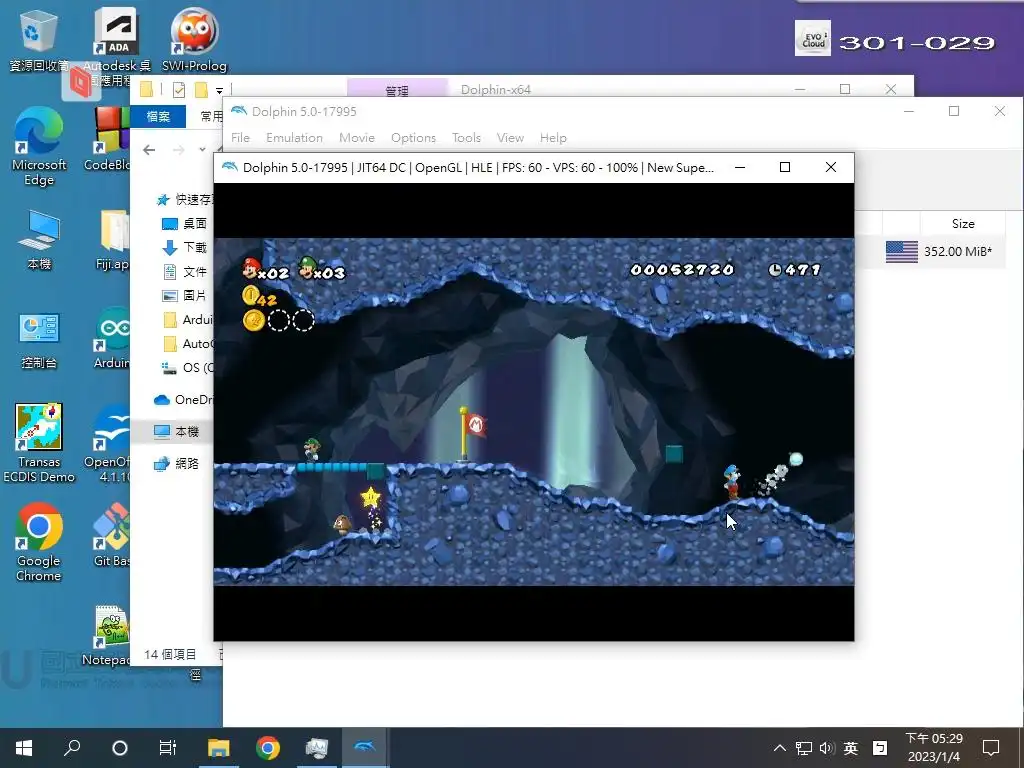The height and width of the screenshot is (768, 1024).
Task: Open Dolphin Emulation menu
Action: coord(295,138)
